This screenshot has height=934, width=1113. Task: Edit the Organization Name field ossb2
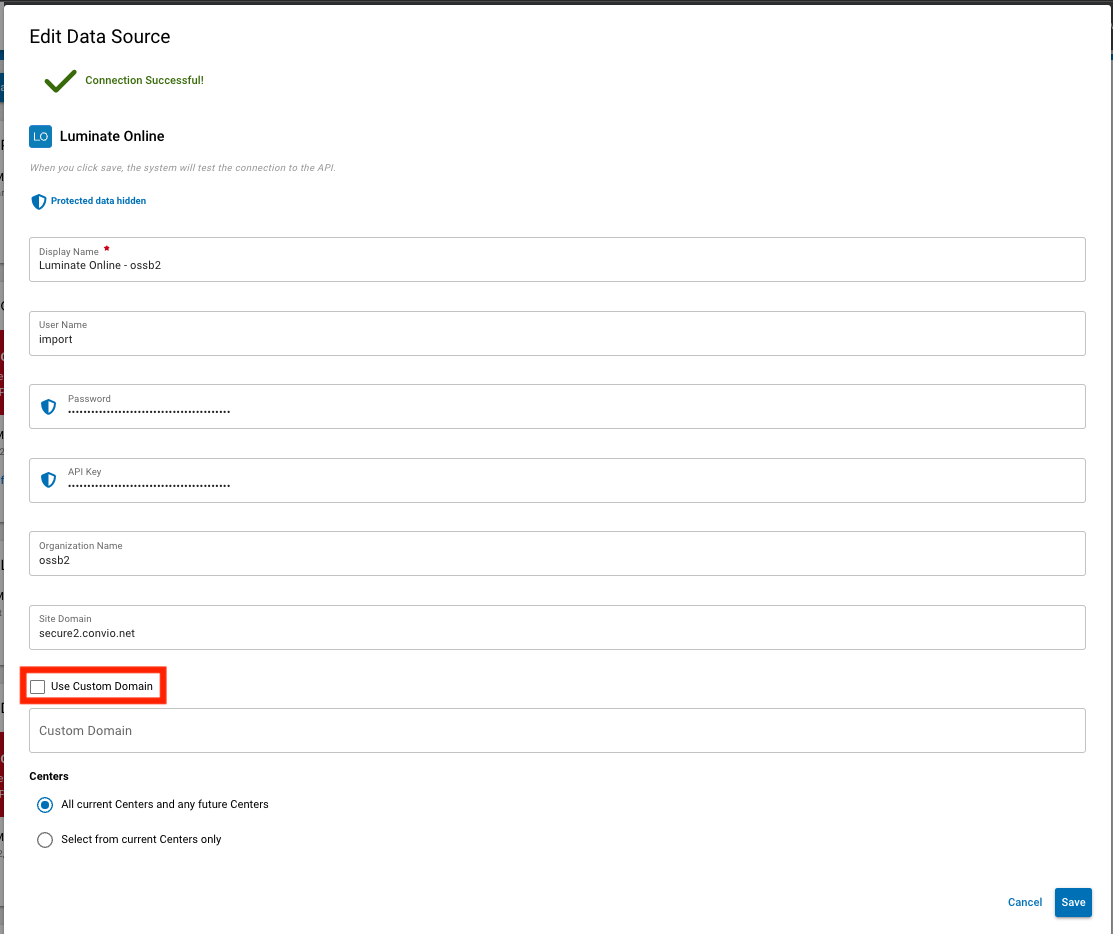557,554
